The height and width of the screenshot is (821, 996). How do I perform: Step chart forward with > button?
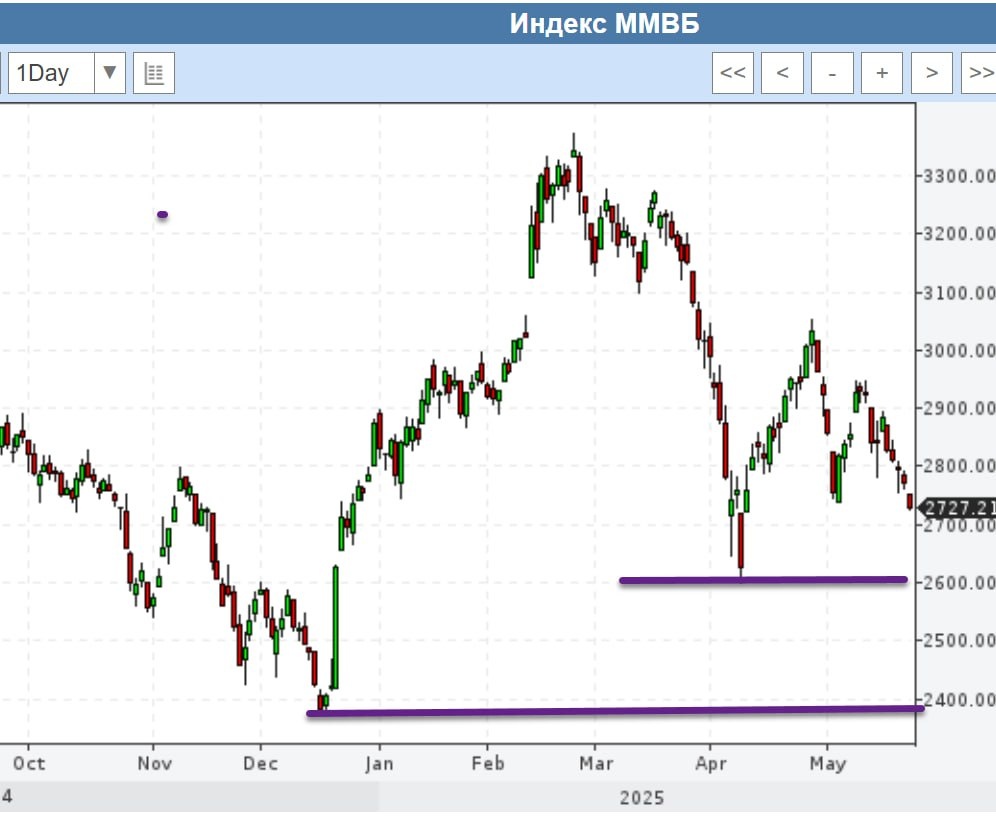coord(932,73)
